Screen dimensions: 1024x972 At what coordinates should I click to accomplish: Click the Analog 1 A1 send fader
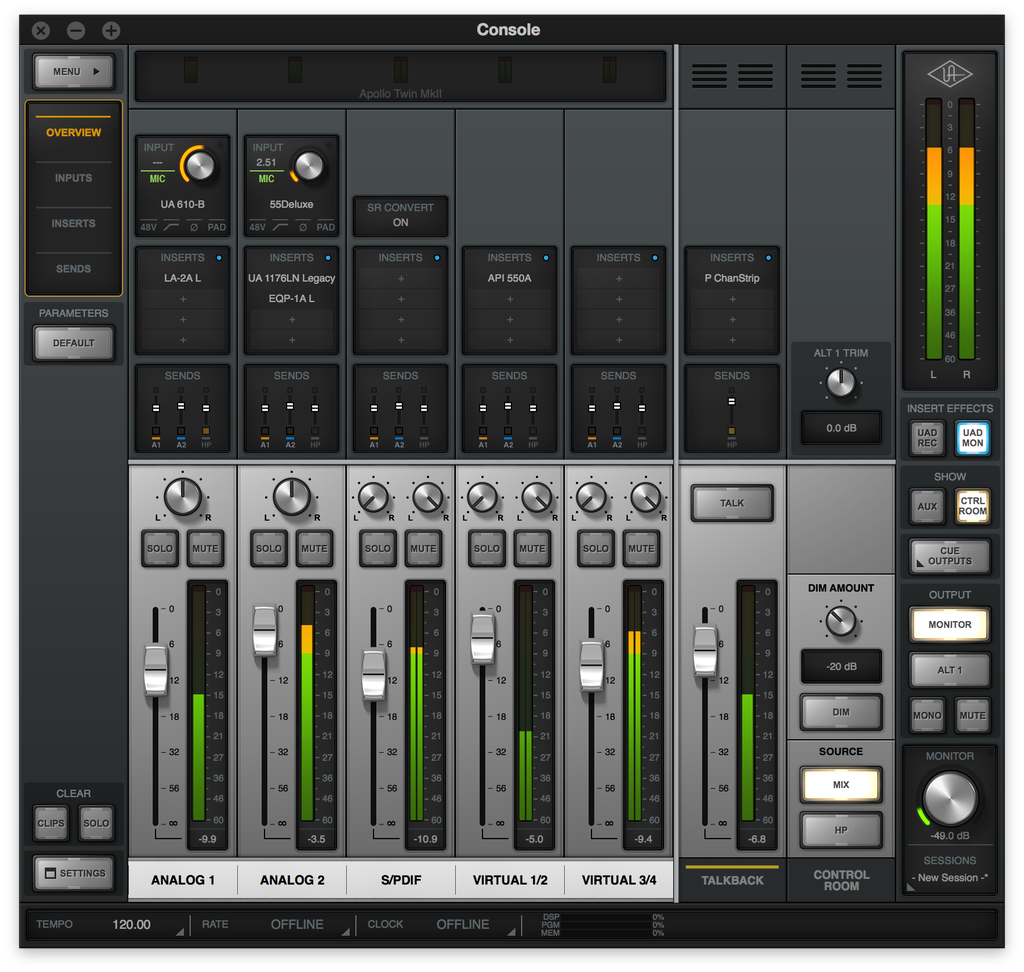pyautogui.click(x=155, y=408)
